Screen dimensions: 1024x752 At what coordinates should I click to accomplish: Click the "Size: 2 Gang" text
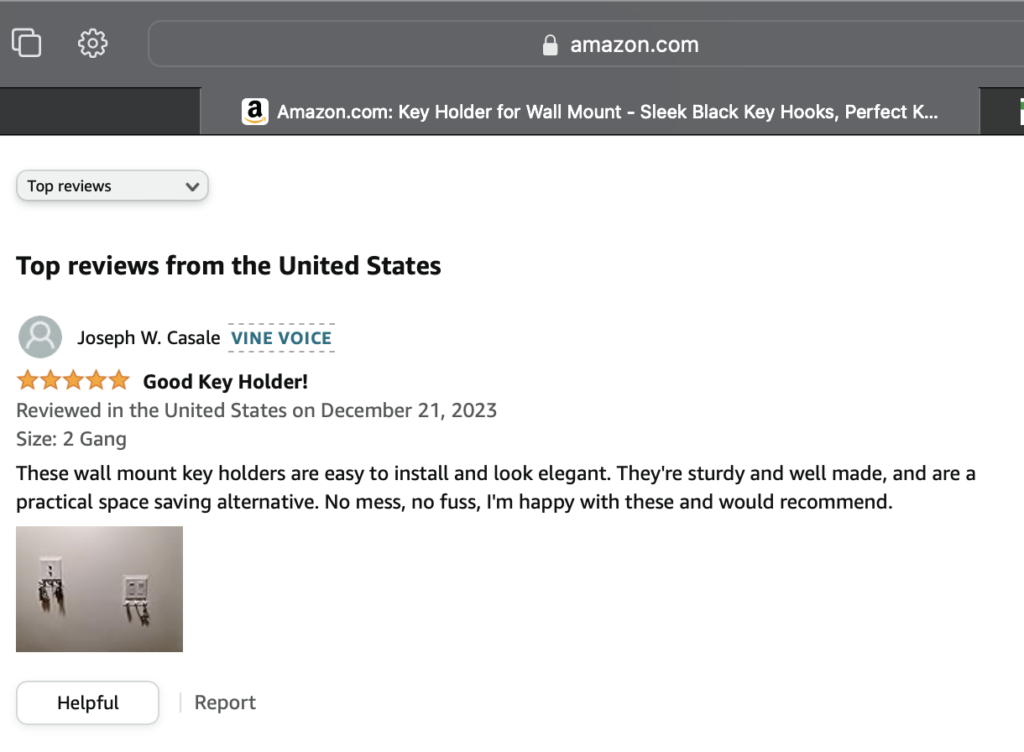(x=71, y=438)
